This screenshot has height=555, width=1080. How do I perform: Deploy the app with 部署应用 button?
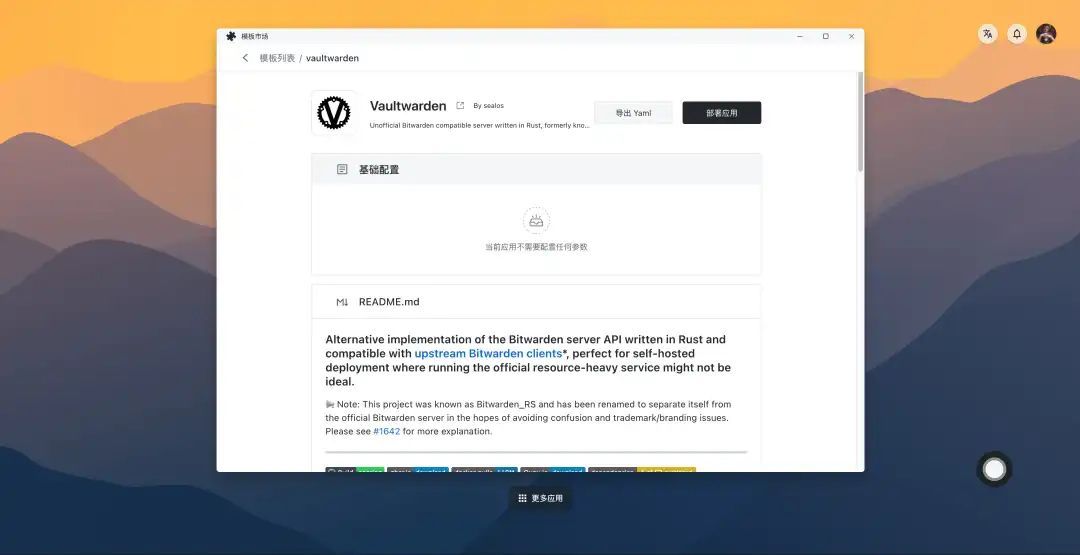point(721,113)
